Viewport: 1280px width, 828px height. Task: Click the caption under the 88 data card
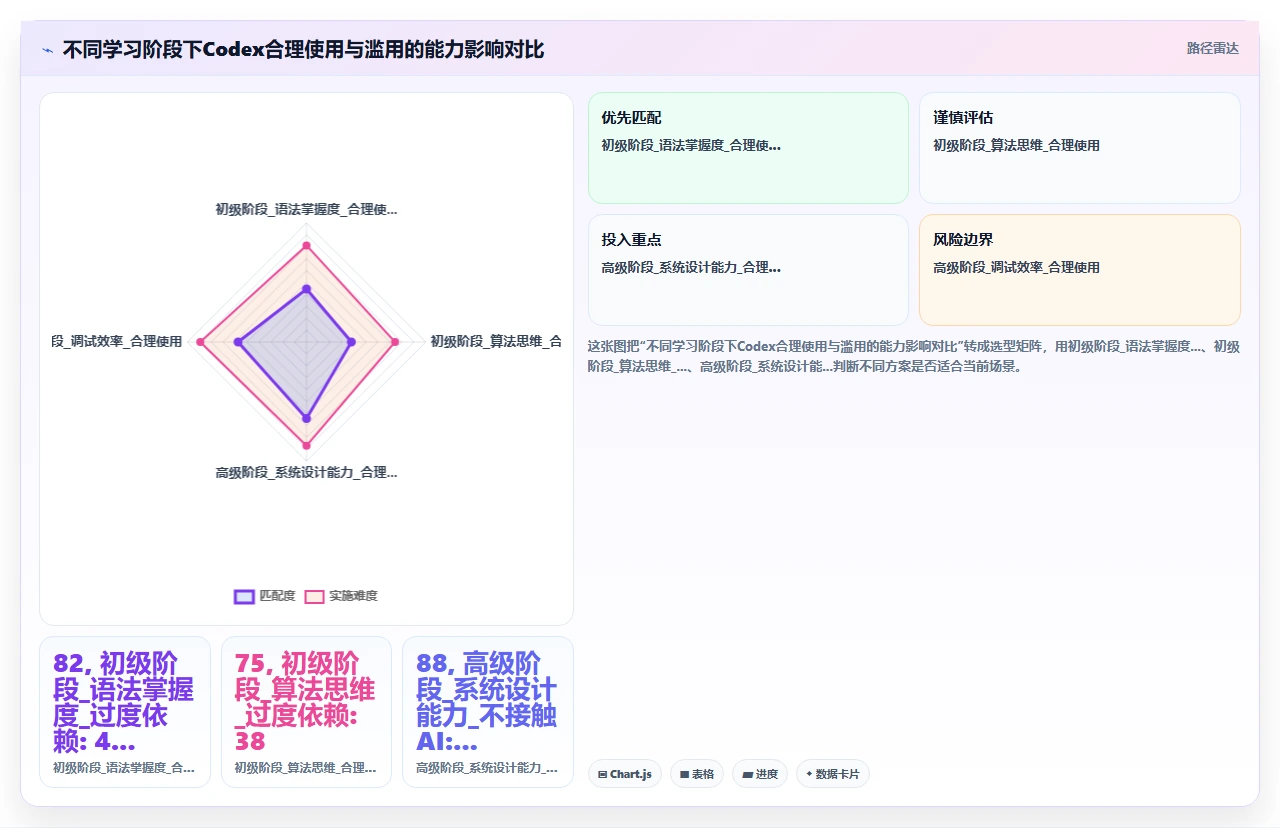(x=487, y=767)
